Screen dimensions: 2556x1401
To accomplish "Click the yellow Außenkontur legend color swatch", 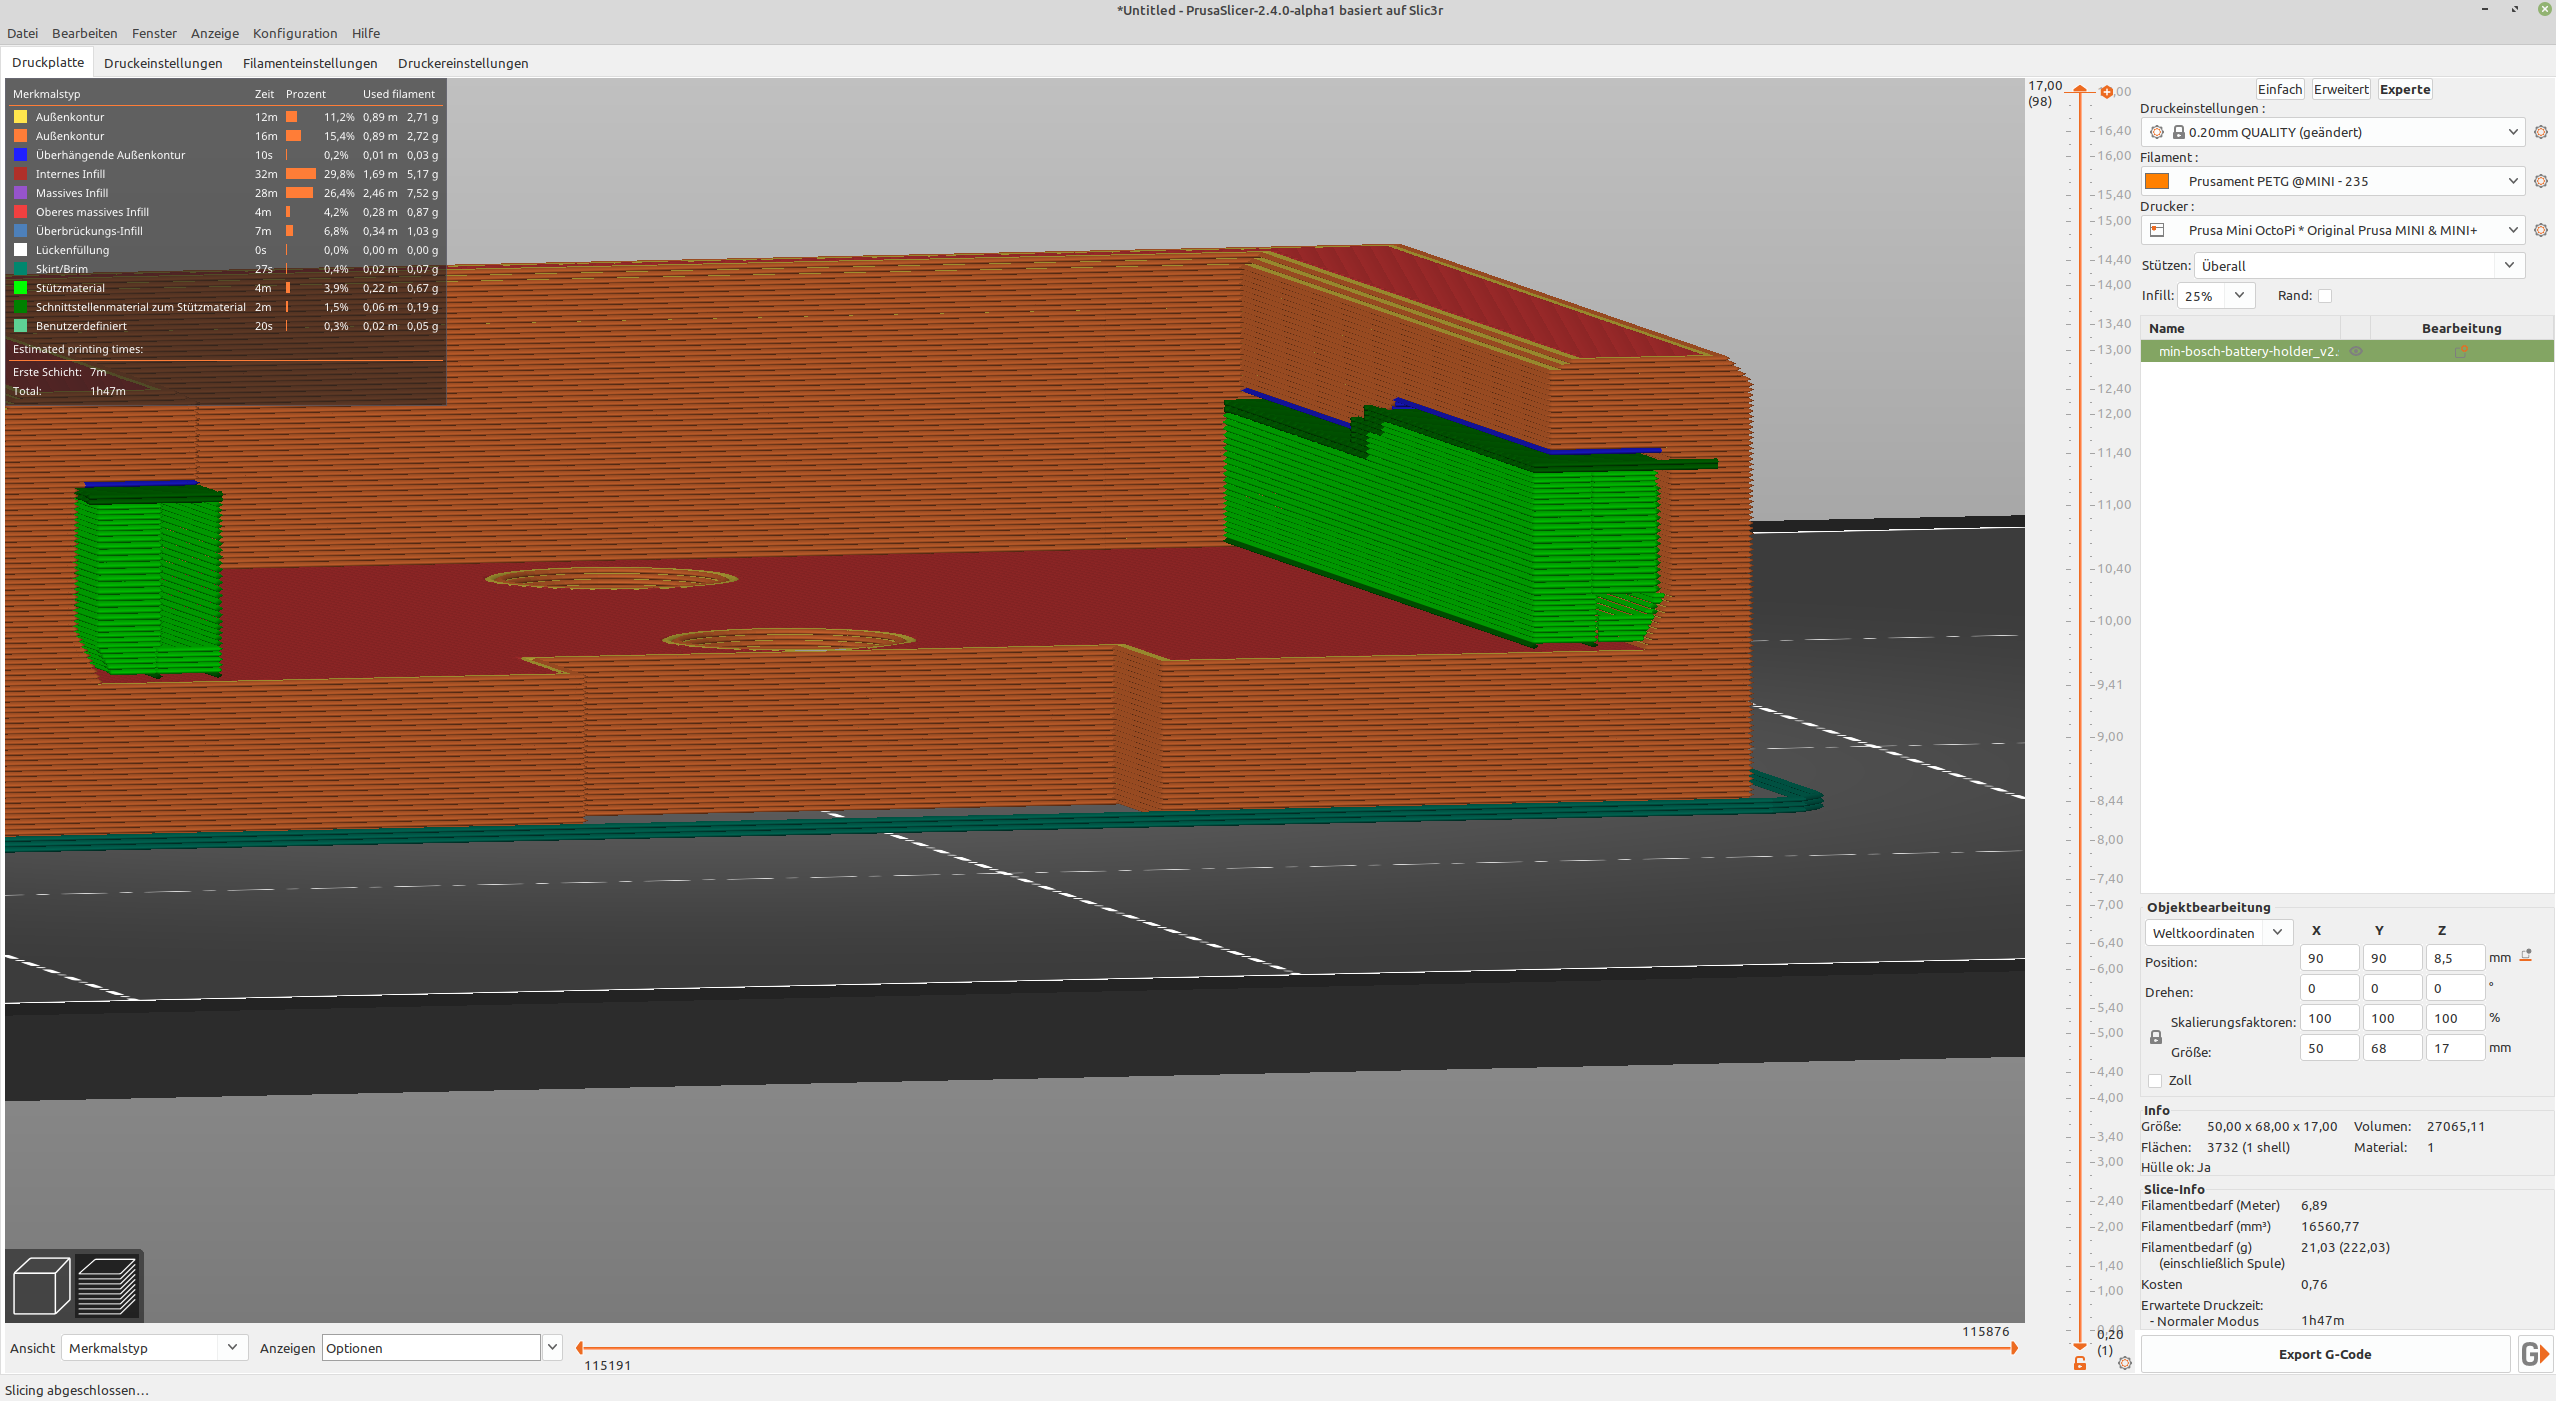I will tap(20, 117).
